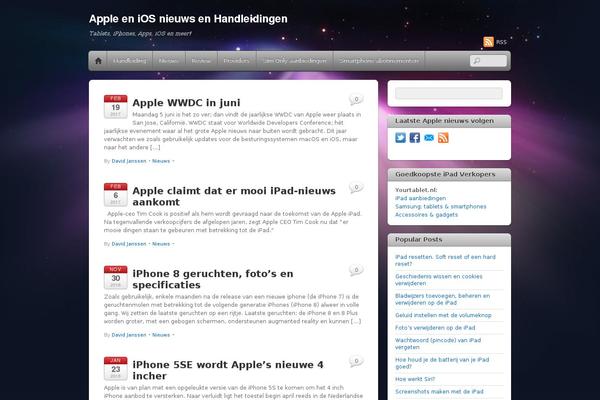Open Screenshots maken met de iPad link
600x400 pixels.
coord(439,392)
